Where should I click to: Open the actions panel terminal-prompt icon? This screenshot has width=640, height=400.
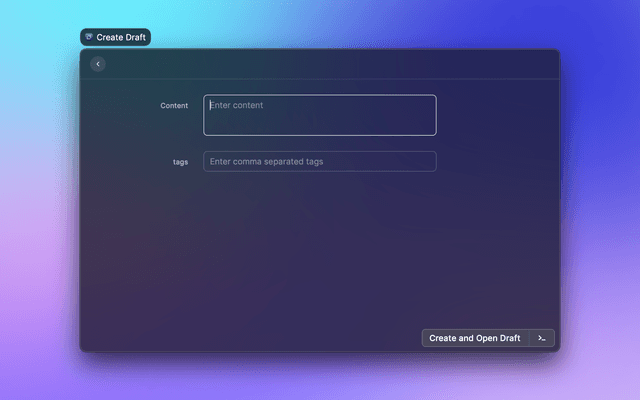[541, 338]
